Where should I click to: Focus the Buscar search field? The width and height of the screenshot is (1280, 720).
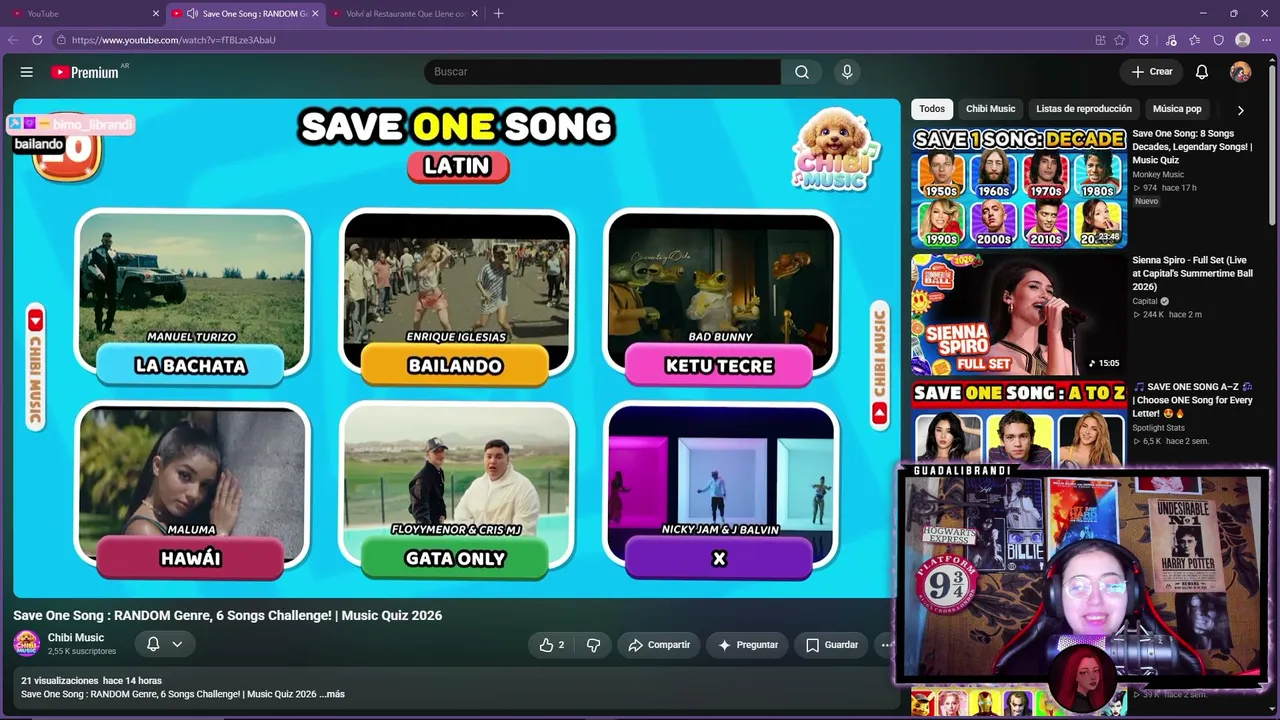(x=603, y=72)
